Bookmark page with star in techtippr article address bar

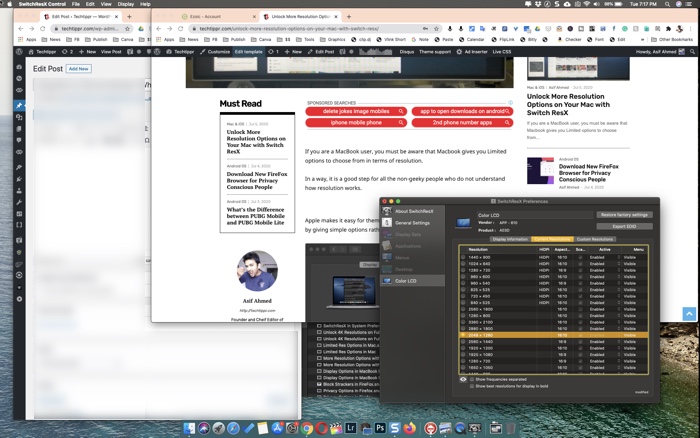(436, 29)
